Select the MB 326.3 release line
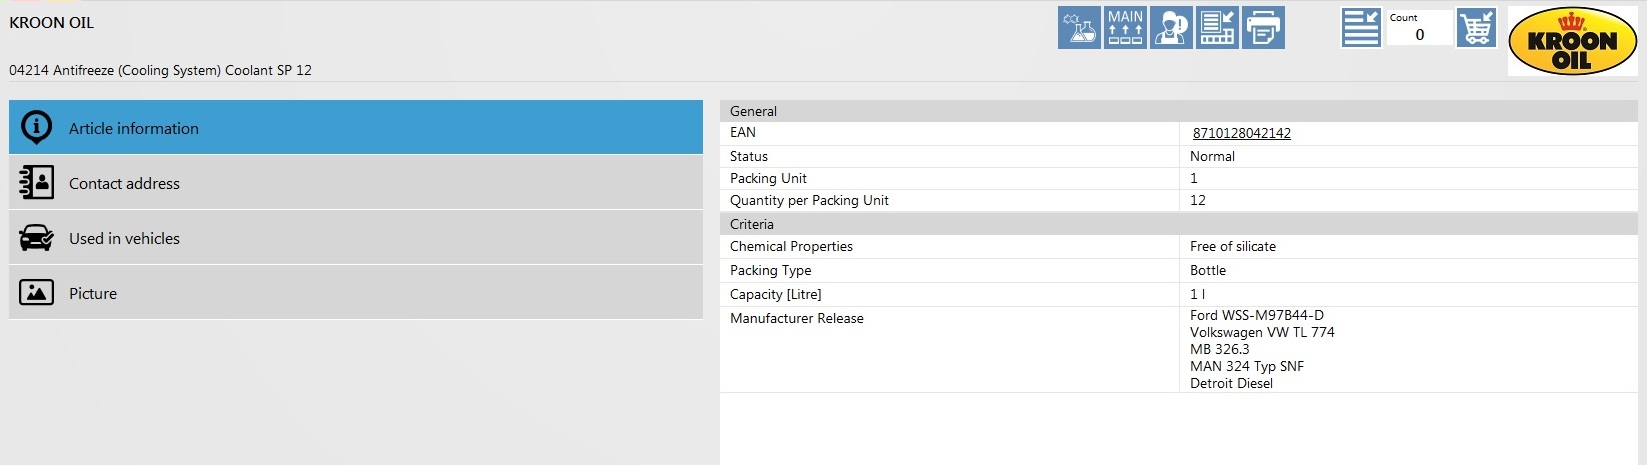1647x465 pixels. click(x=1219, y=349)
